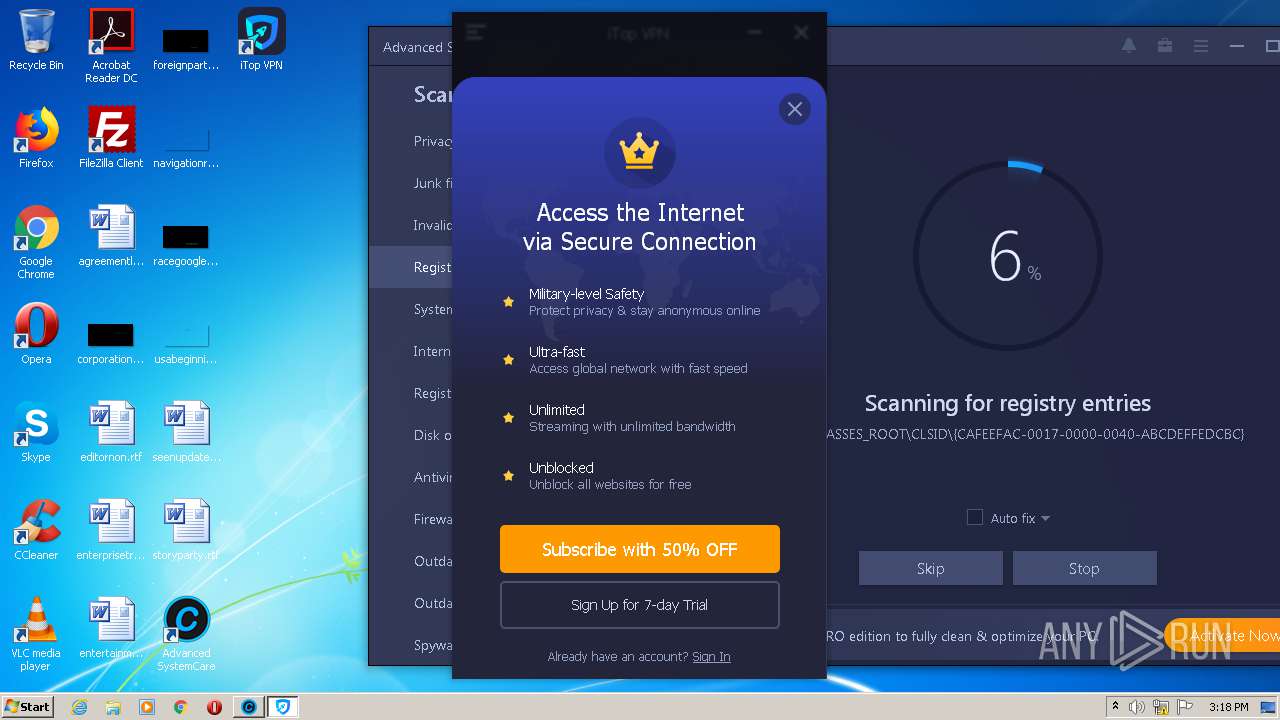This screenshot has width=1280, height=720.
Task: Click the Opera taskbar icon
Action: pyautogui.click(x=215, y=707)
